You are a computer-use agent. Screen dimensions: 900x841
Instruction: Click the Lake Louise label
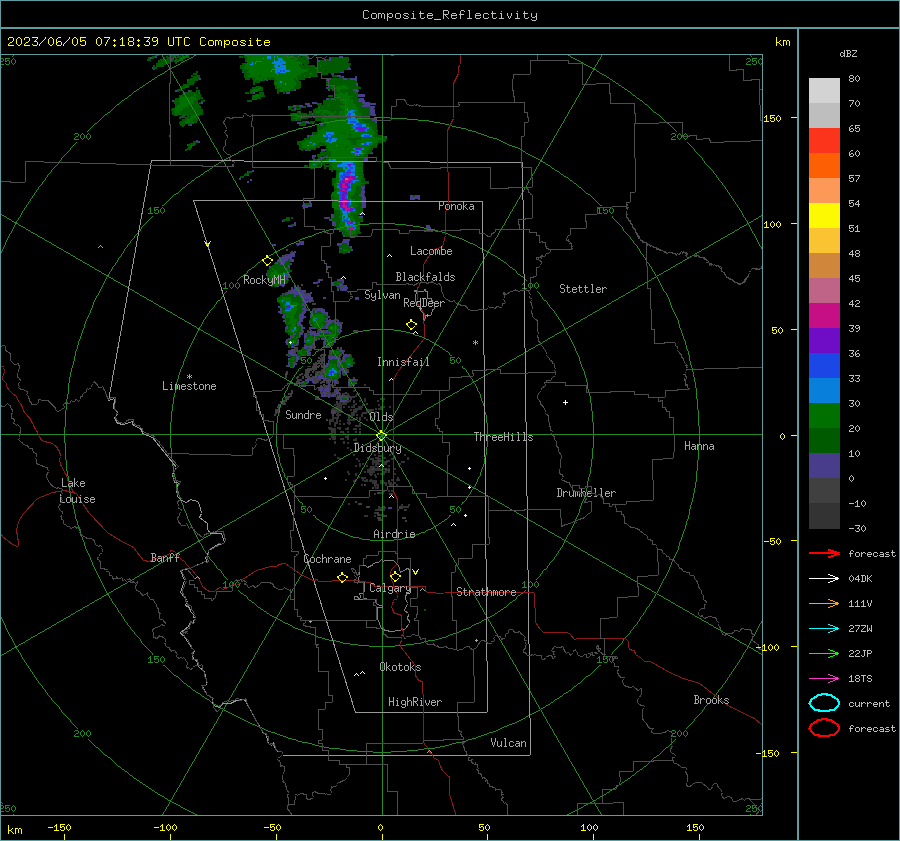(x=77, y=491)
